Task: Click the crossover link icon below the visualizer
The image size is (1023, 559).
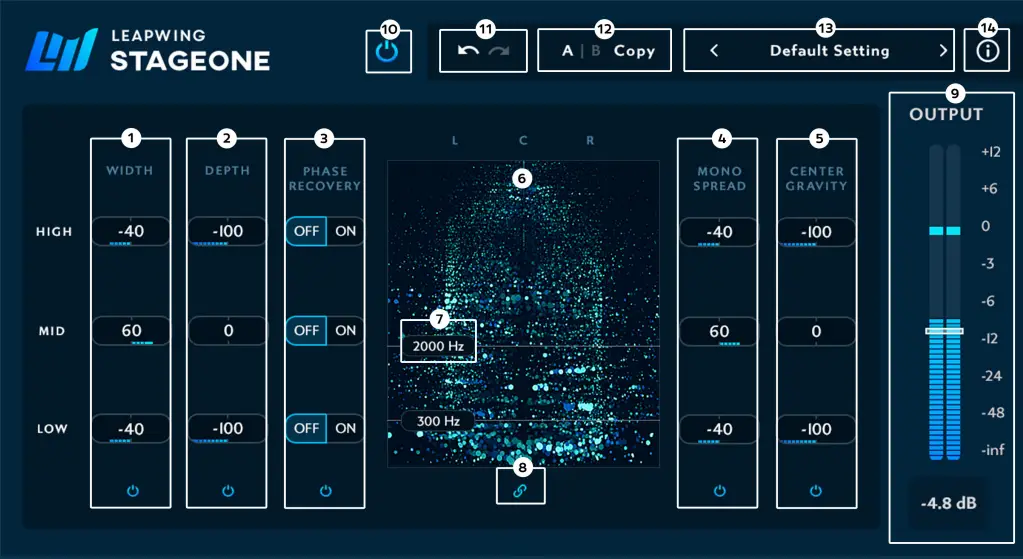Action: pyautogui.click(x=520, y=487)
